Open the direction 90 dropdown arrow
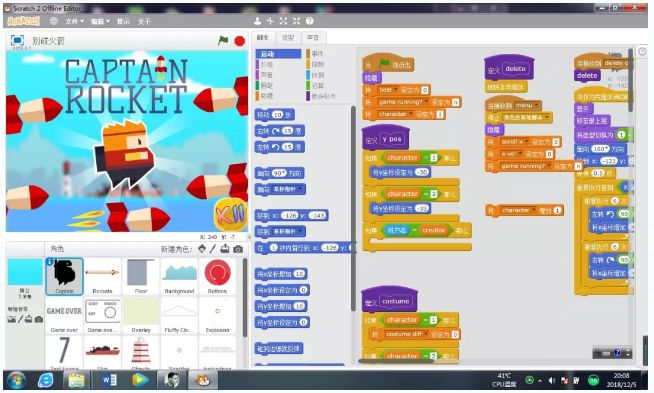 pyautogui.click(x=284, y=173)
